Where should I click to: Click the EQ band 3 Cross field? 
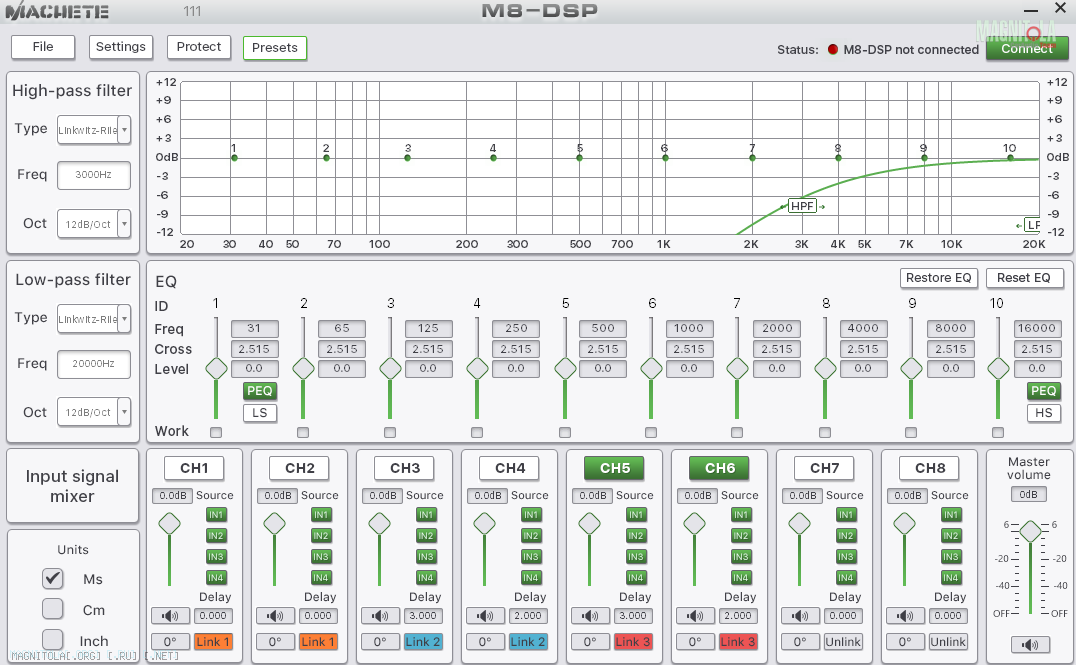pyautogui.click(x=428, y=349)
